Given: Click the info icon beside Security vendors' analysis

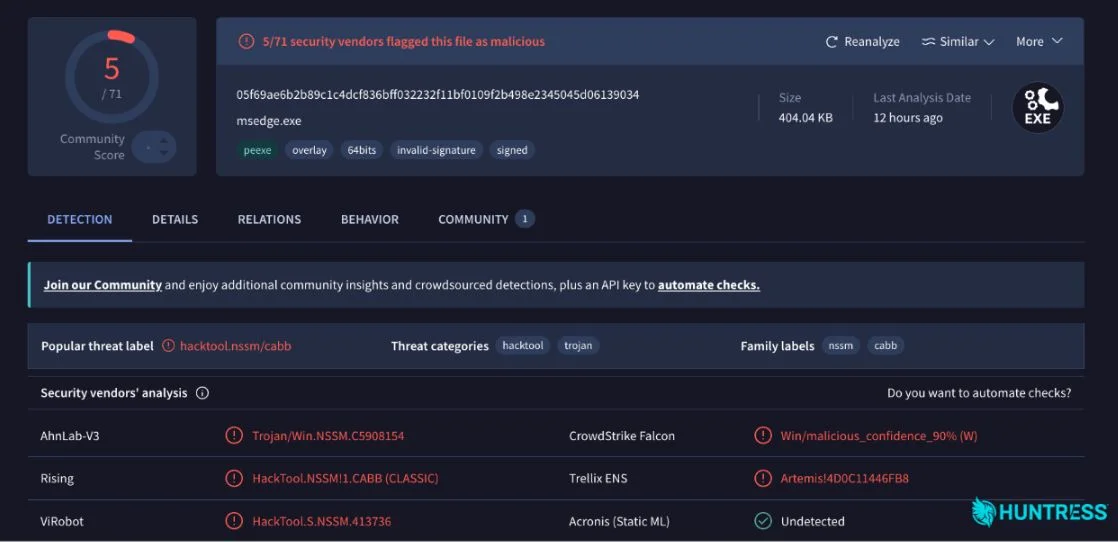Looking at the screenshot, I should pyautogui.click(x=202, y=393).
